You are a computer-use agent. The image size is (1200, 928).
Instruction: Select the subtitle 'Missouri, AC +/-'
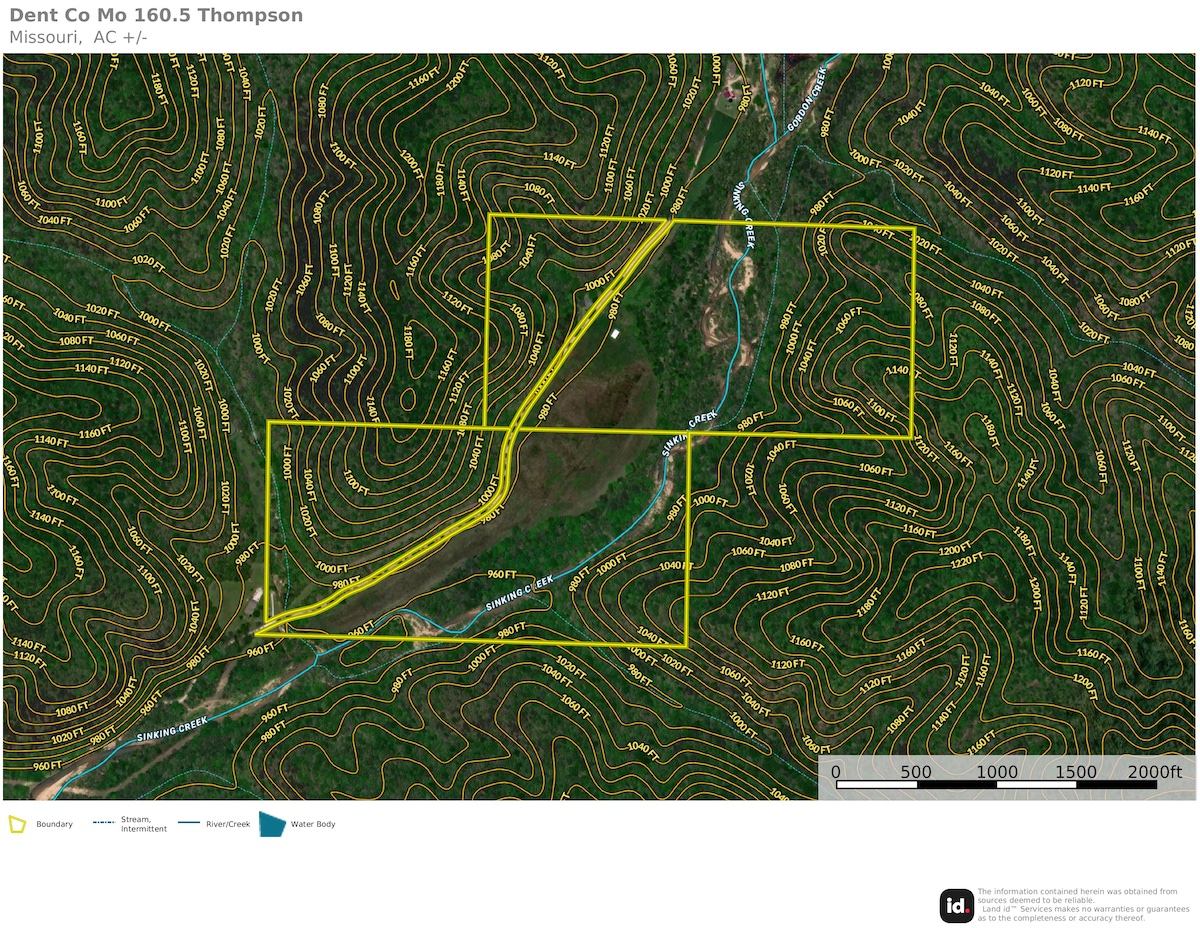point(79,37)
